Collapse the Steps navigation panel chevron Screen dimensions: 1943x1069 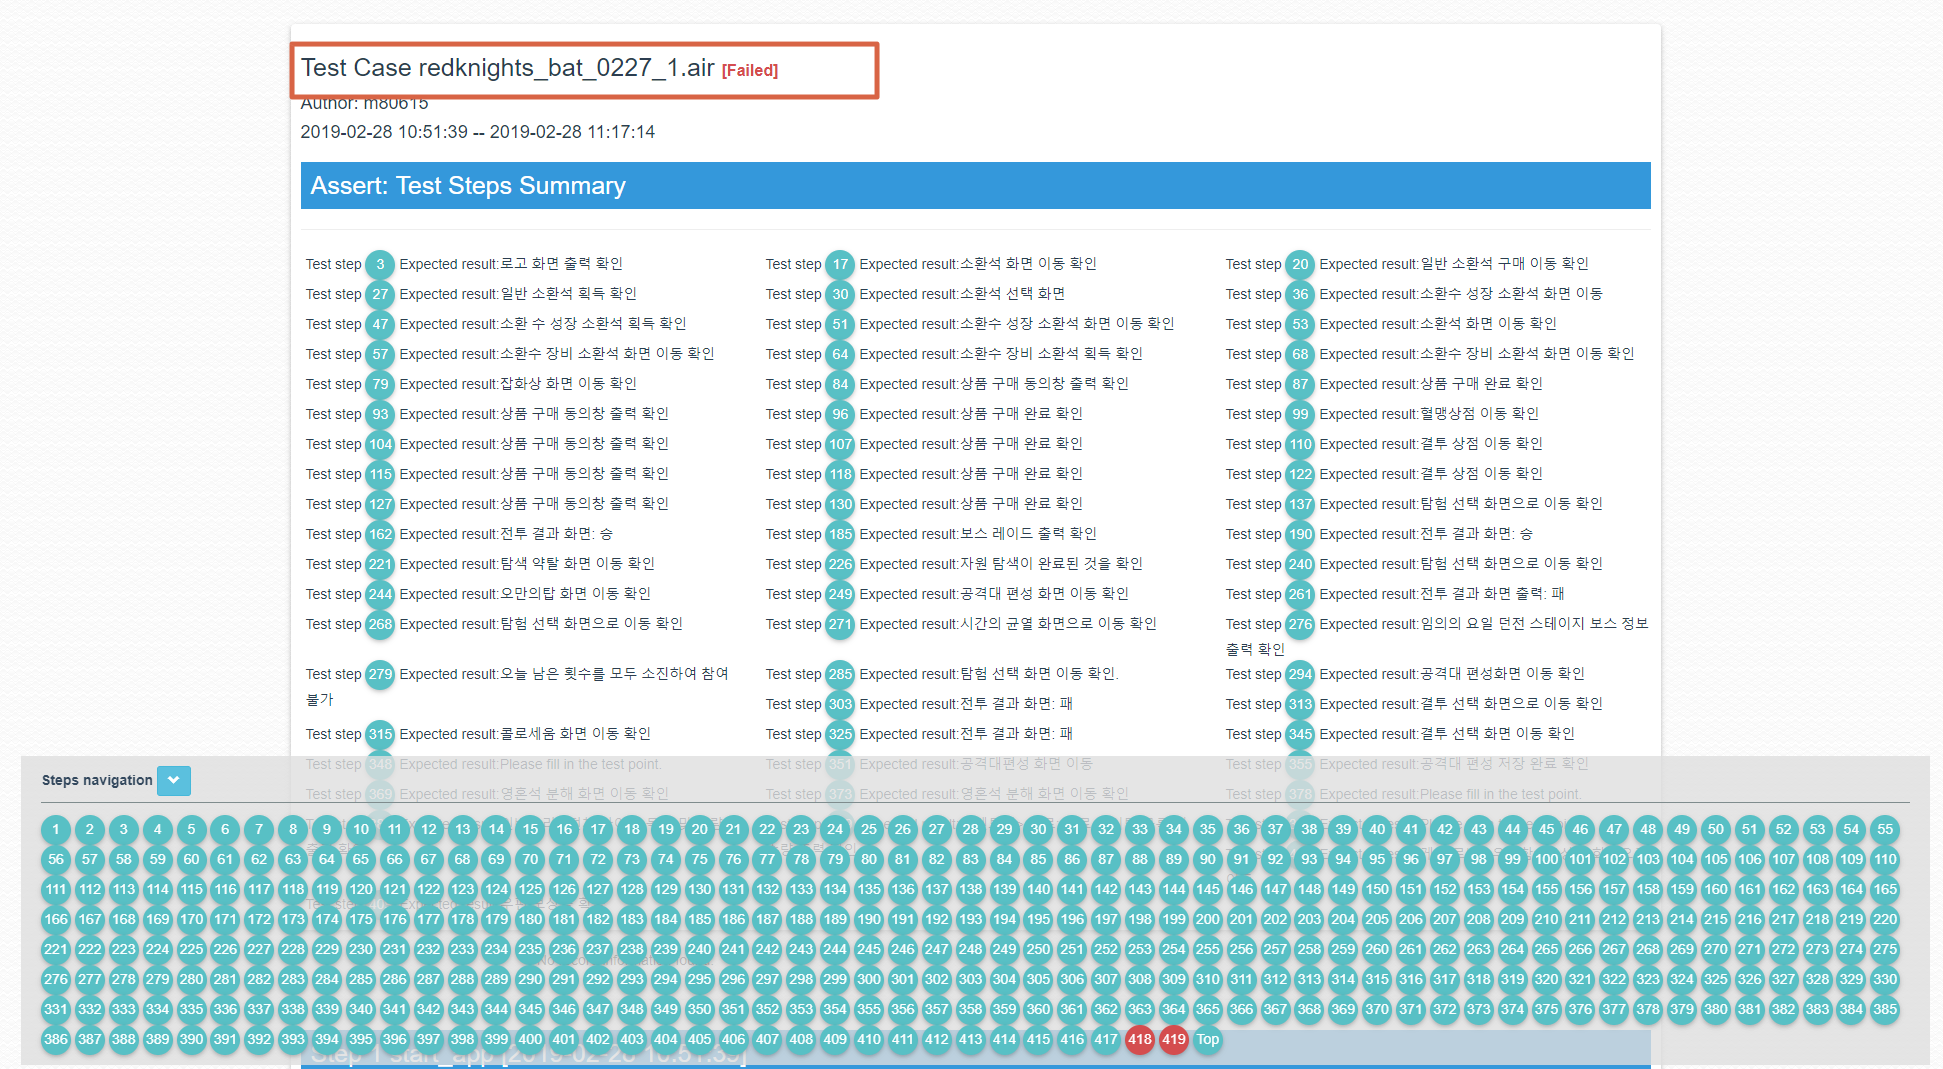click(x=174, y=780)
